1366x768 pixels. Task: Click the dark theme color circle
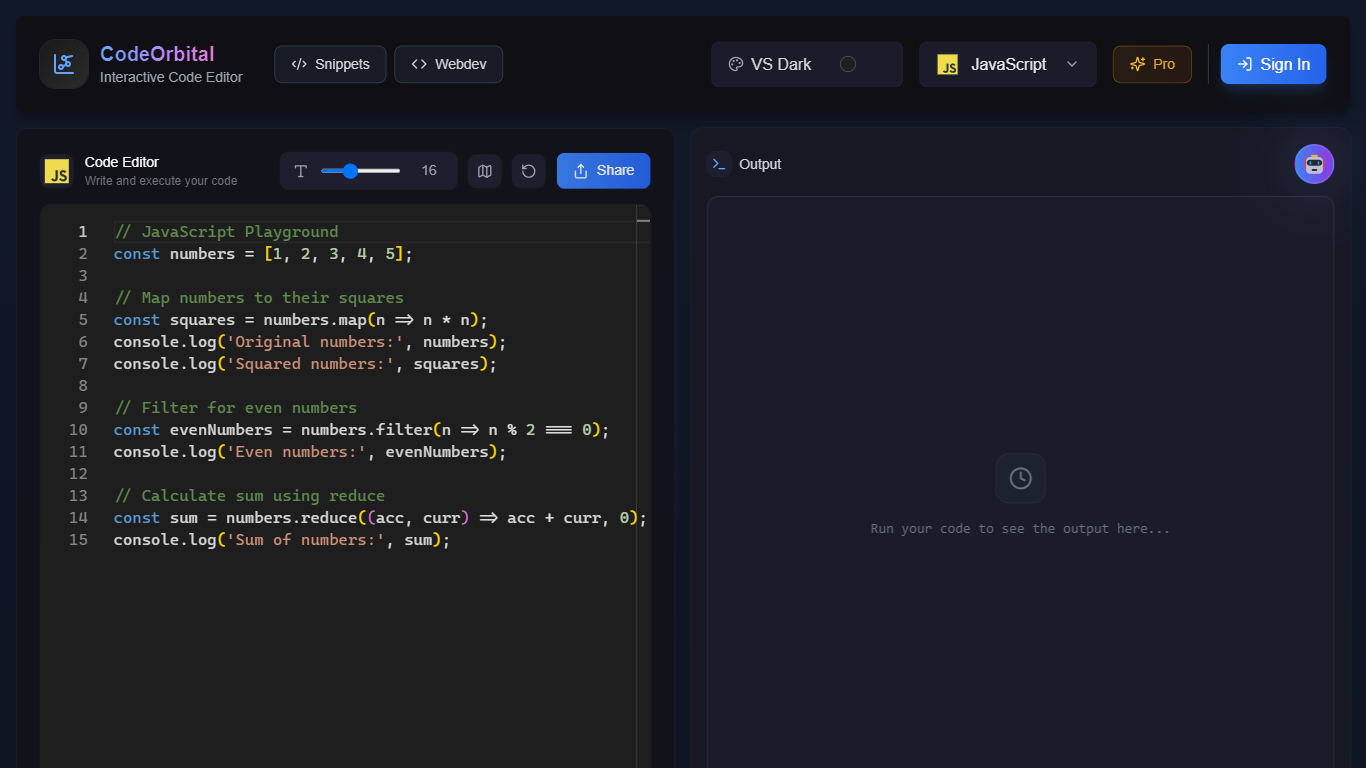pyautogui.click(x=848, y=64)
